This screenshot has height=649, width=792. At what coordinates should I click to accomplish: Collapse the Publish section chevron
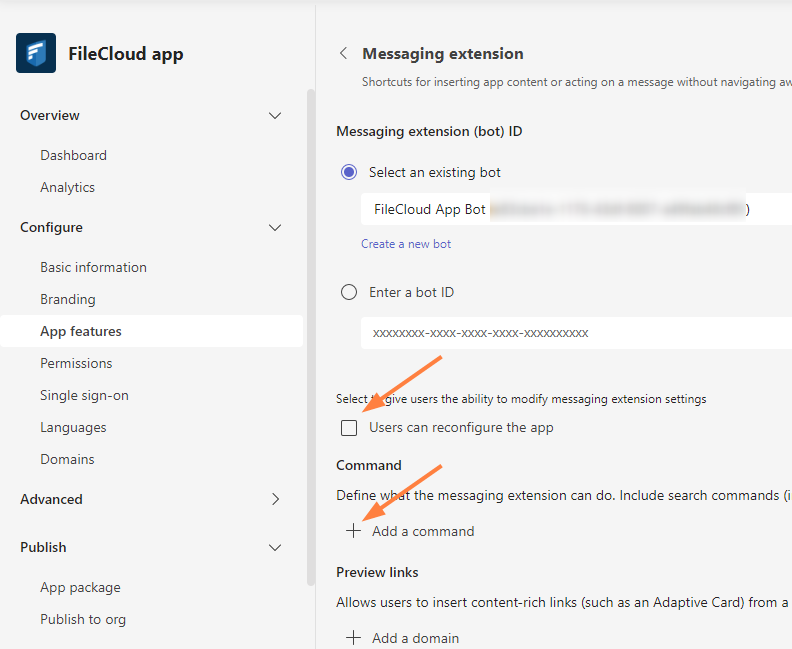coord(275,548)
